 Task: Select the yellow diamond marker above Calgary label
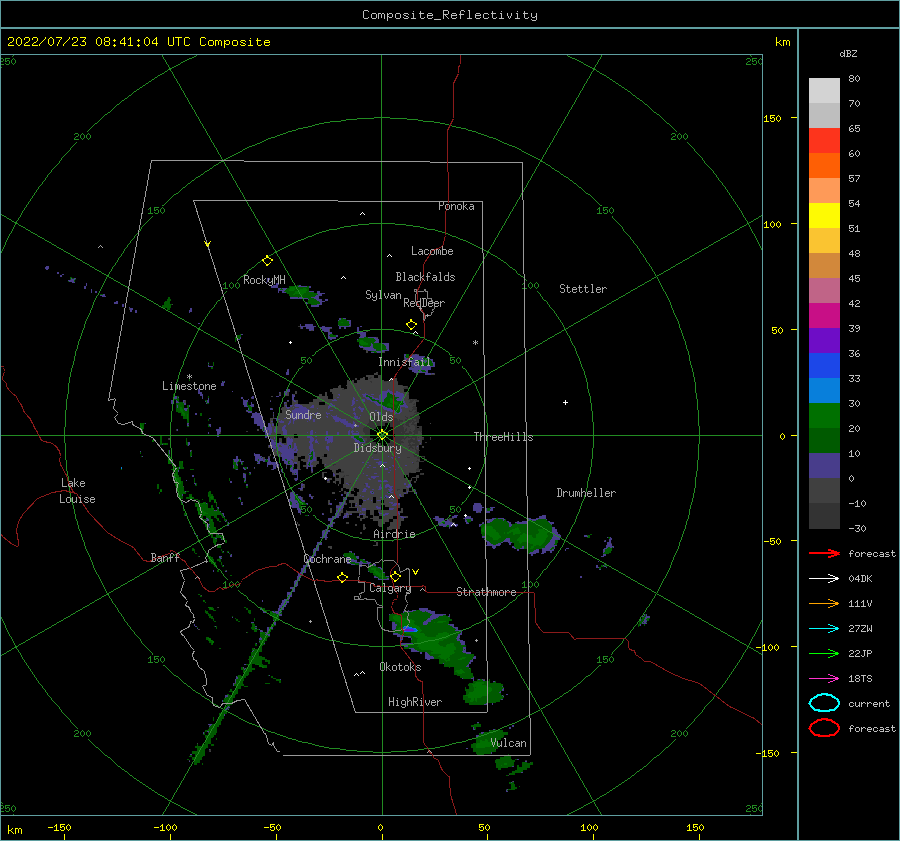(x=395, y=576)
